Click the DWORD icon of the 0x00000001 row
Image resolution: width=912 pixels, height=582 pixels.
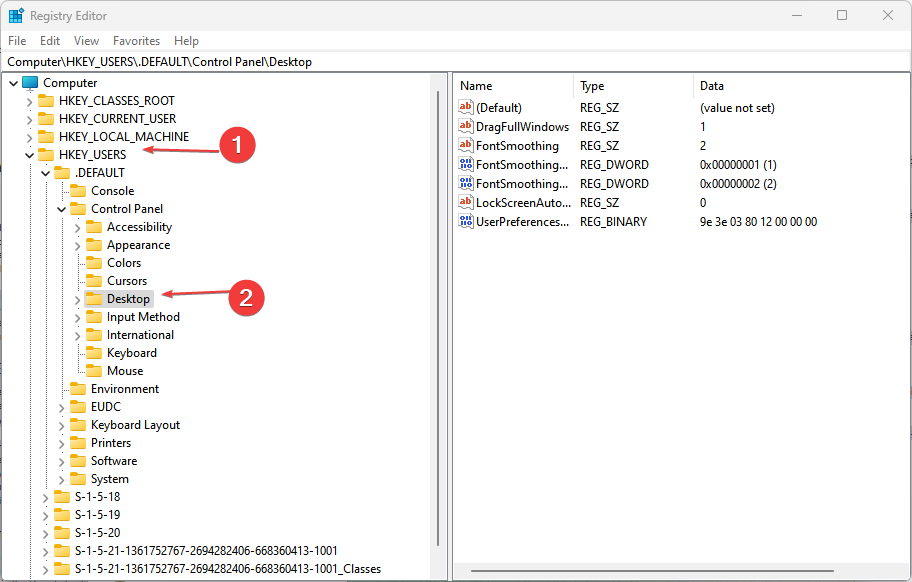(466, 165)
